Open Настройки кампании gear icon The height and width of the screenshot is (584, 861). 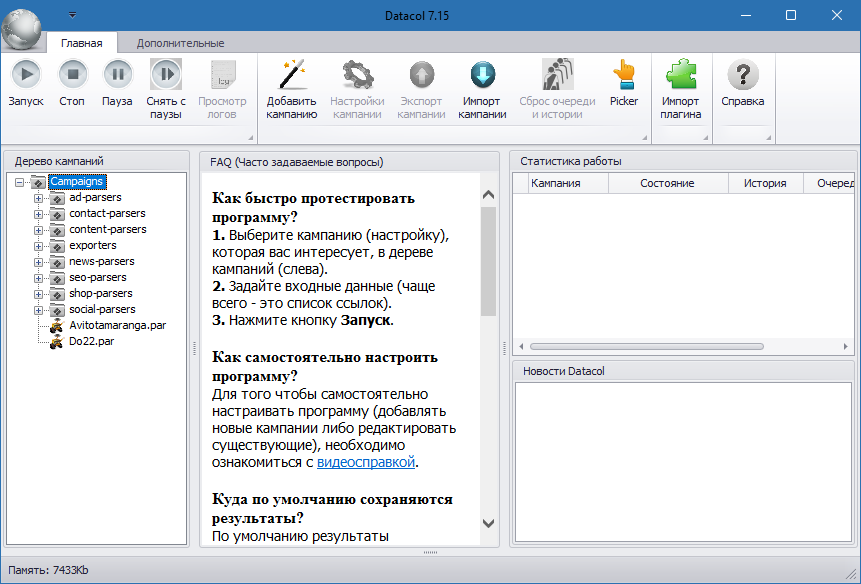click(357, 74)
